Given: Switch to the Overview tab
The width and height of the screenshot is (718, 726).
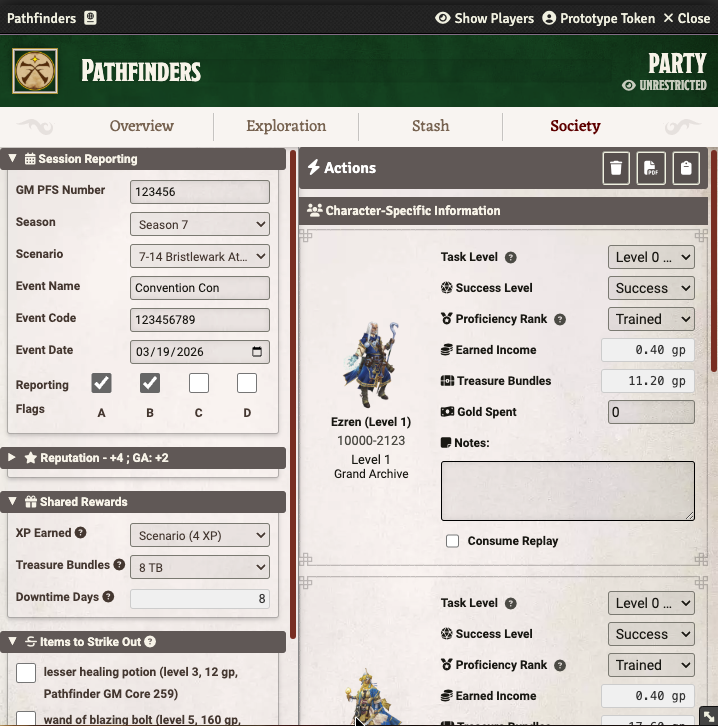Looking at the screenshot, I should (x=142, y=125).
